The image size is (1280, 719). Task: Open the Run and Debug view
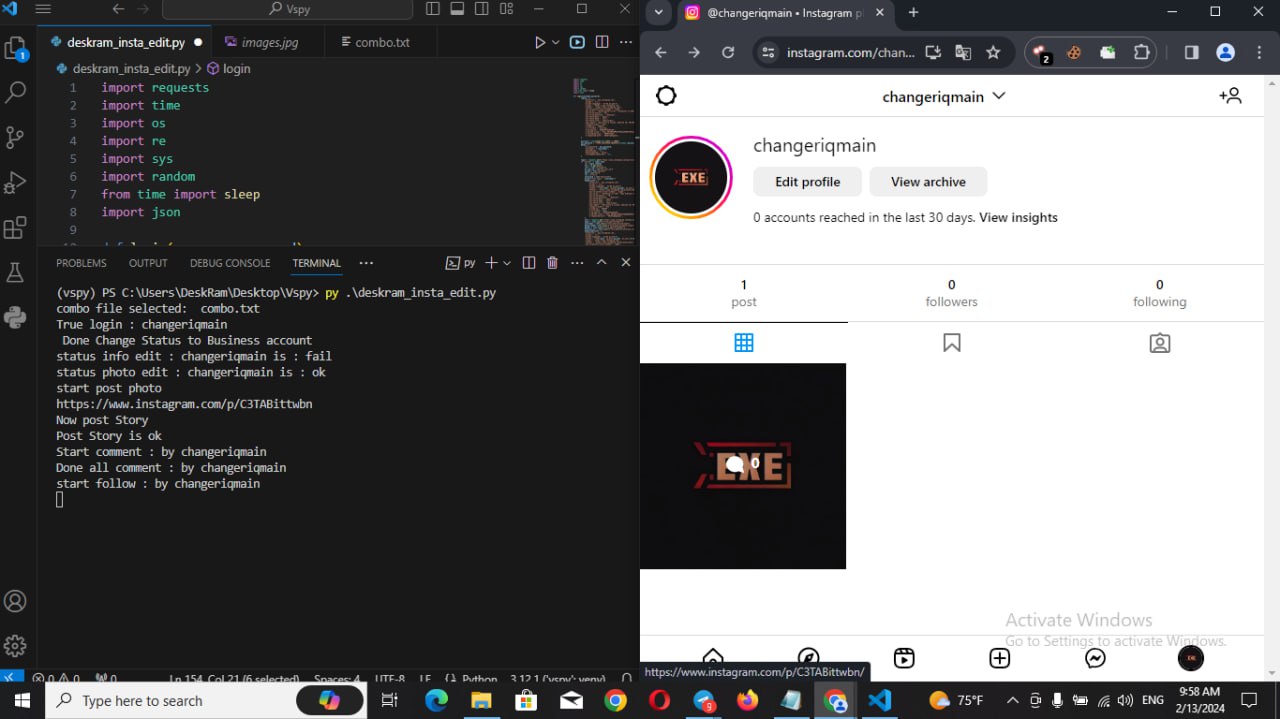(x=15, y=182)
